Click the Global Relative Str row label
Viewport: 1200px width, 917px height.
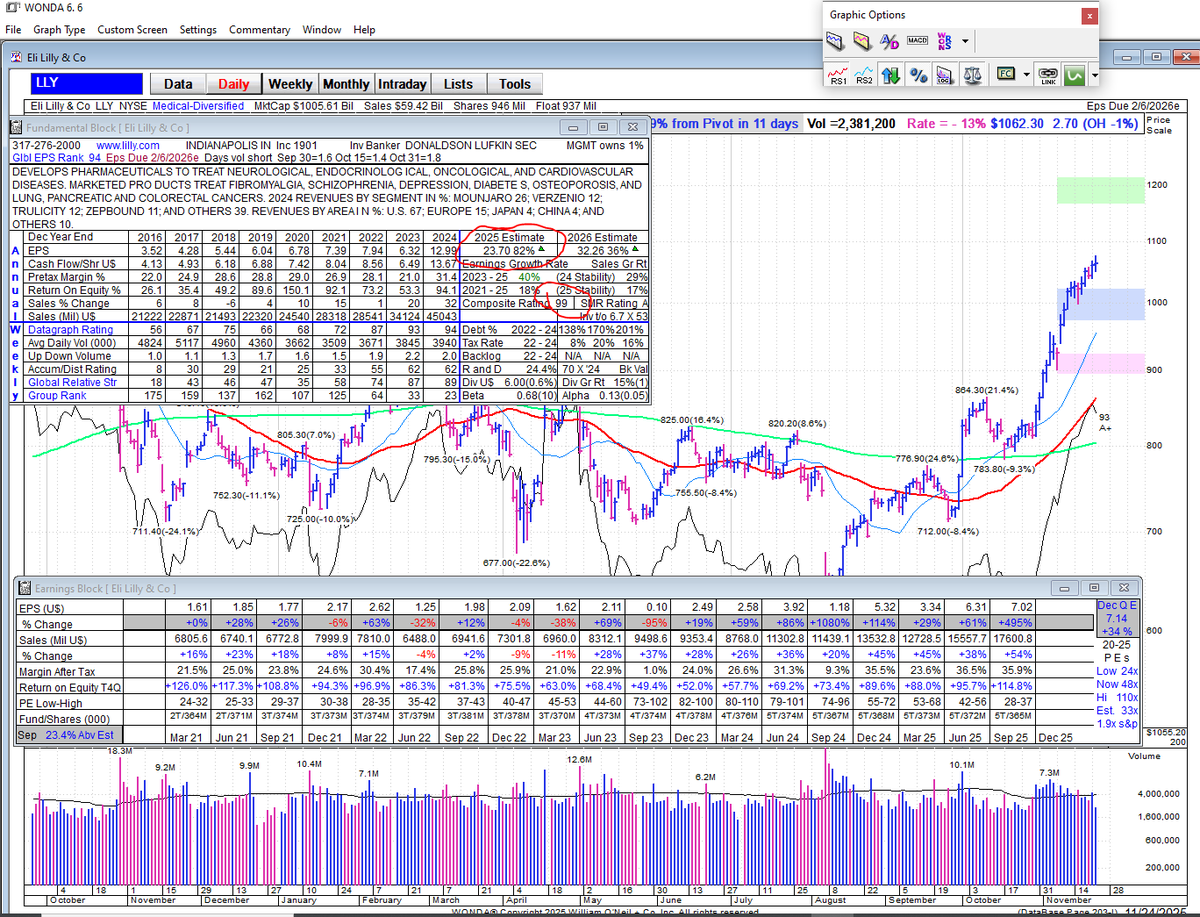click(72, 382)
